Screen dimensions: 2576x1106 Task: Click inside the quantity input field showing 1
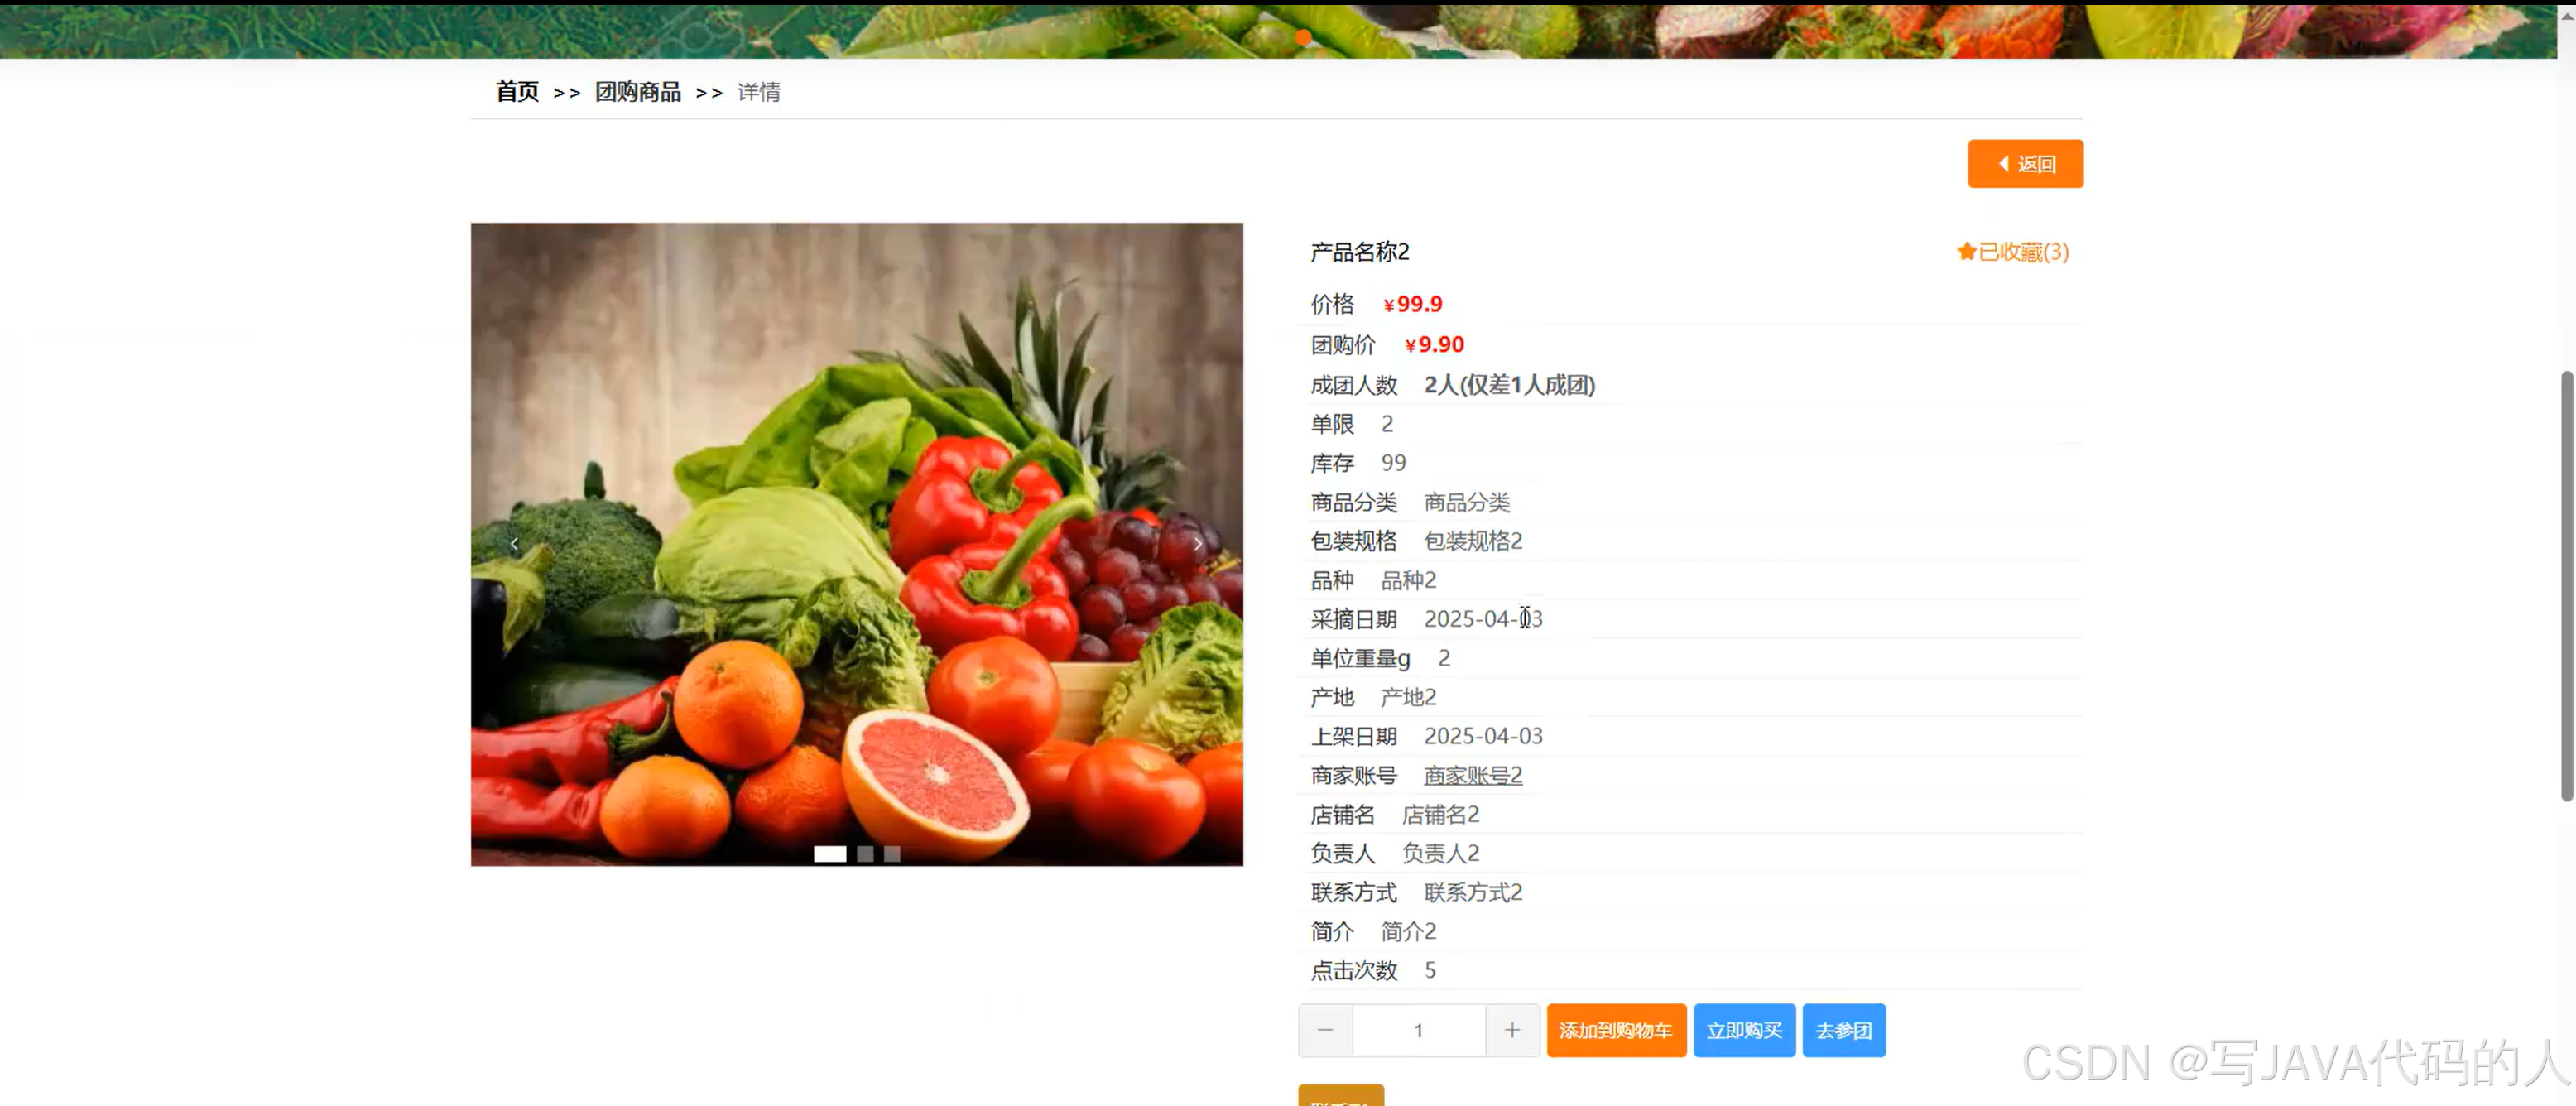(x=1418, y=1030)
